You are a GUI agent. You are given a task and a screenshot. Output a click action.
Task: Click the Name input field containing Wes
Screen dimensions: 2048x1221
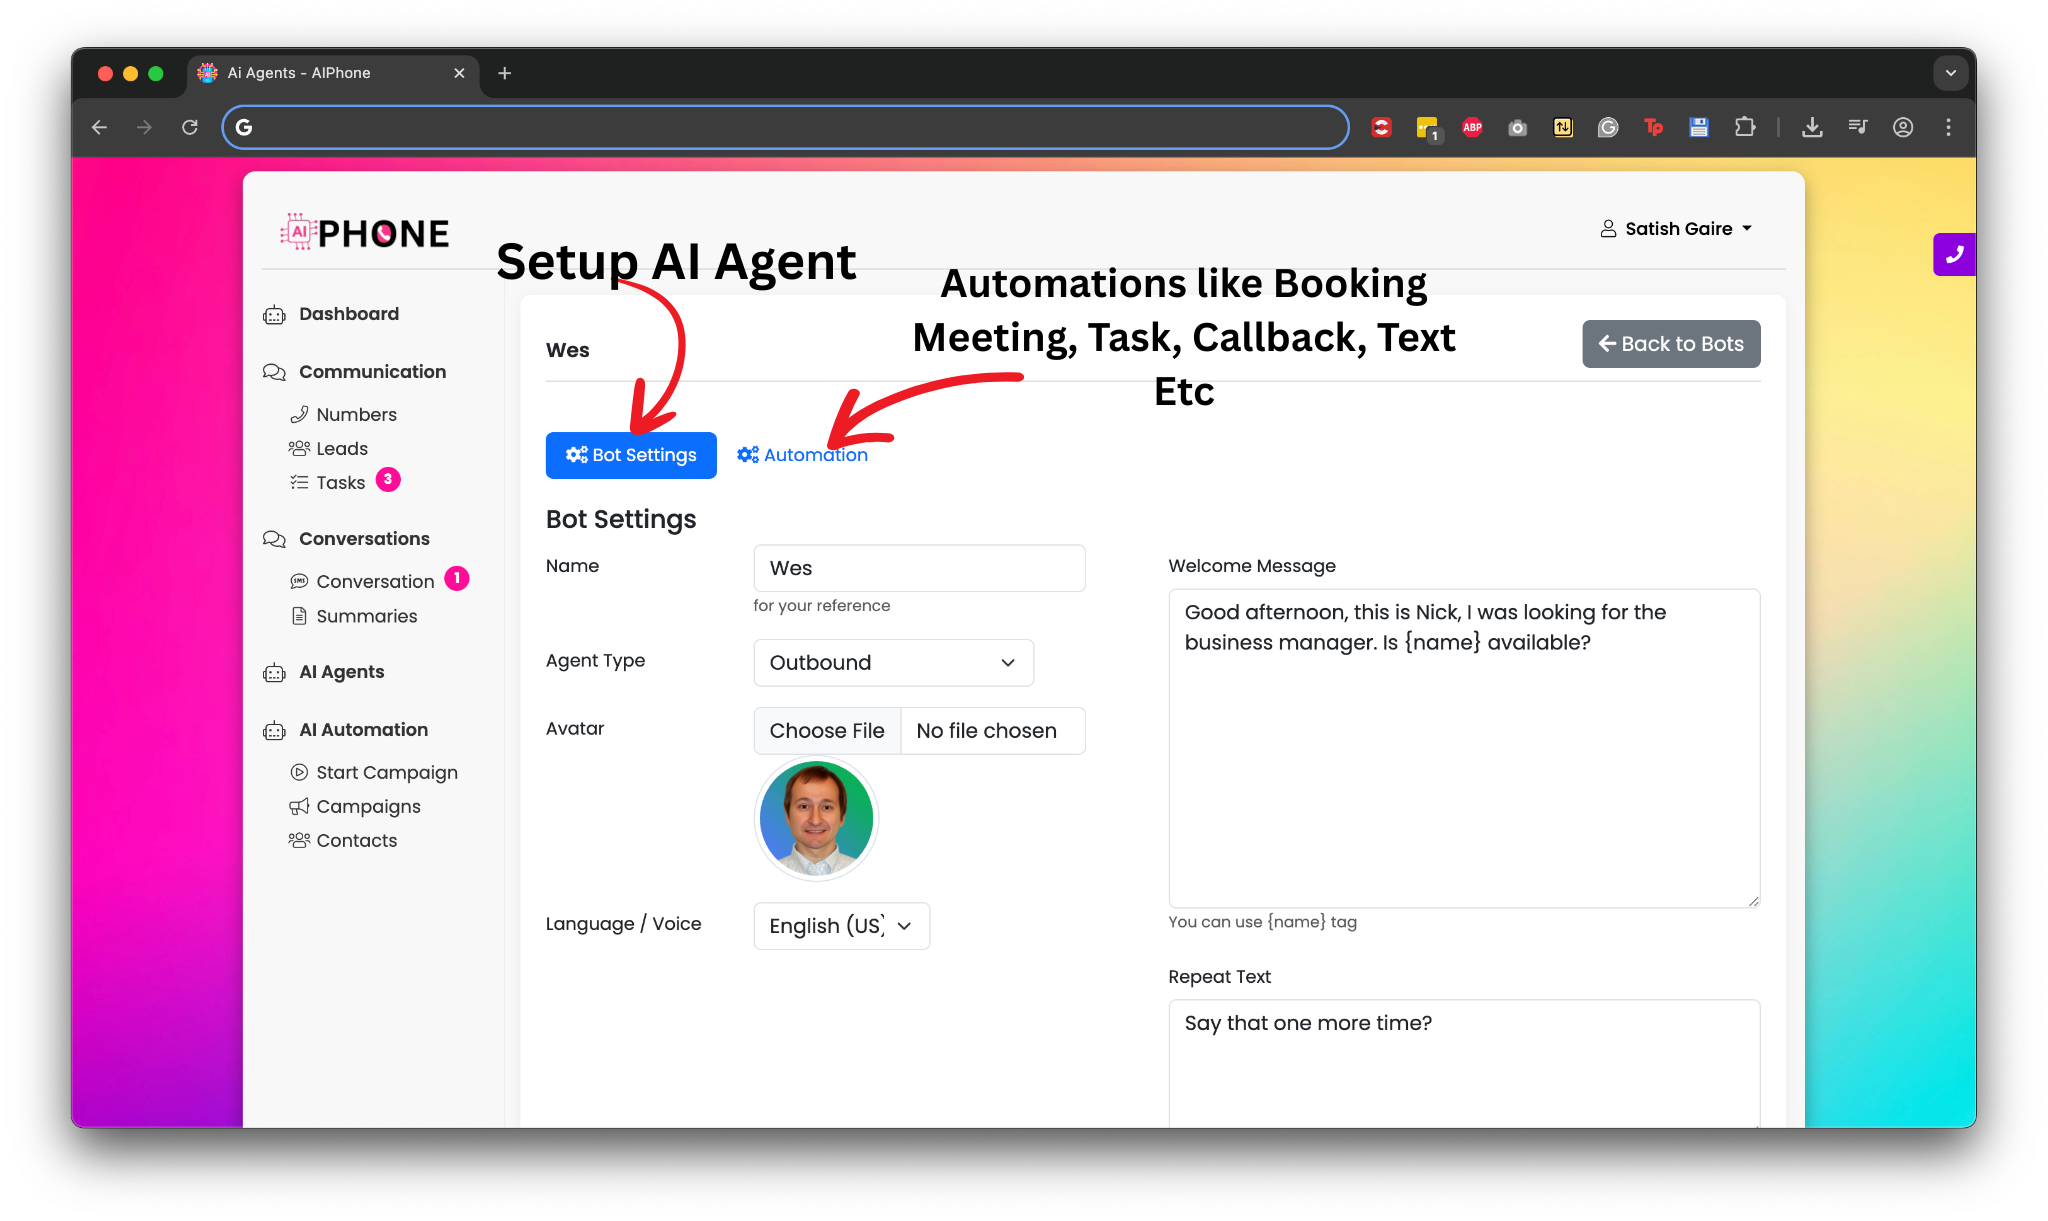[x=919, y=568]
